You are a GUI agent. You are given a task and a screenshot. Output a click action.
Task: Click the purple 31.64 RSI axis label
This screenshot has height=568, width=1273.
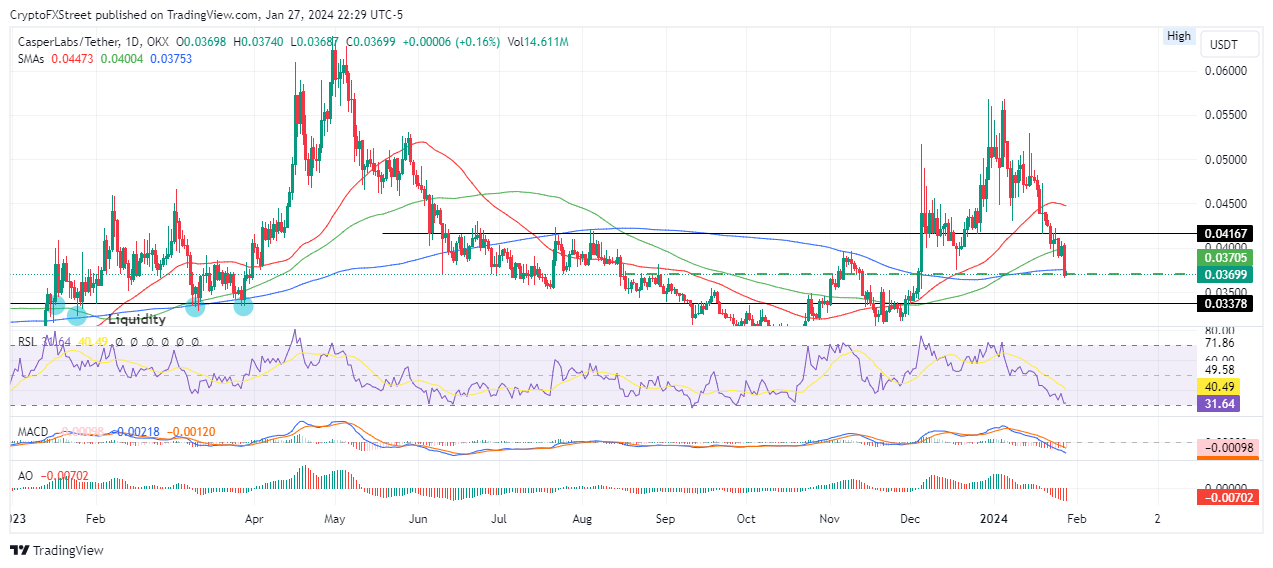tap(1220, 404)
